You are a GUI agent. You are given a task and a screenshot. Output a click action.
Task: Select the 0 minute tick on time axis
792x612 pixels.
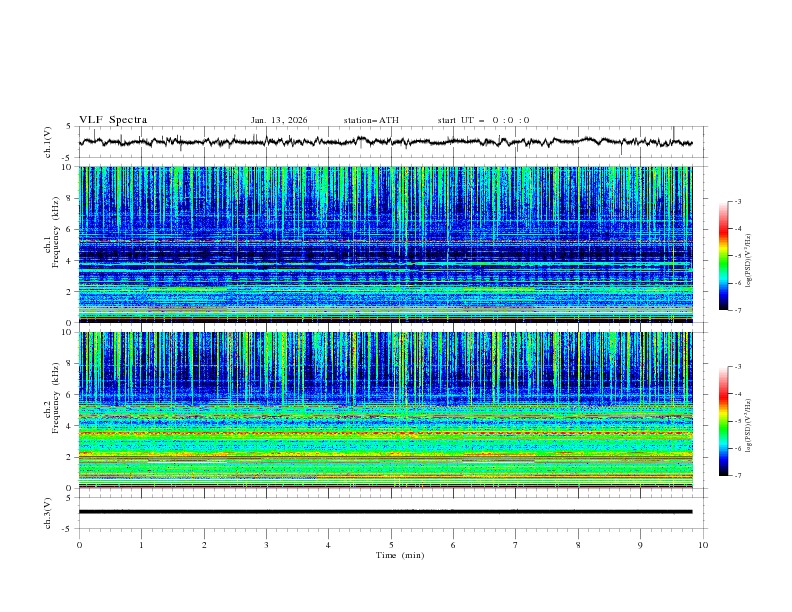point(80,545)
